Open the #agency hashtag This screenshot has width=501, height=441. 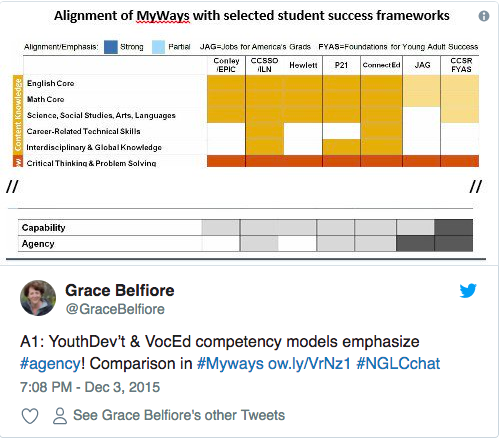pos(50,364)
